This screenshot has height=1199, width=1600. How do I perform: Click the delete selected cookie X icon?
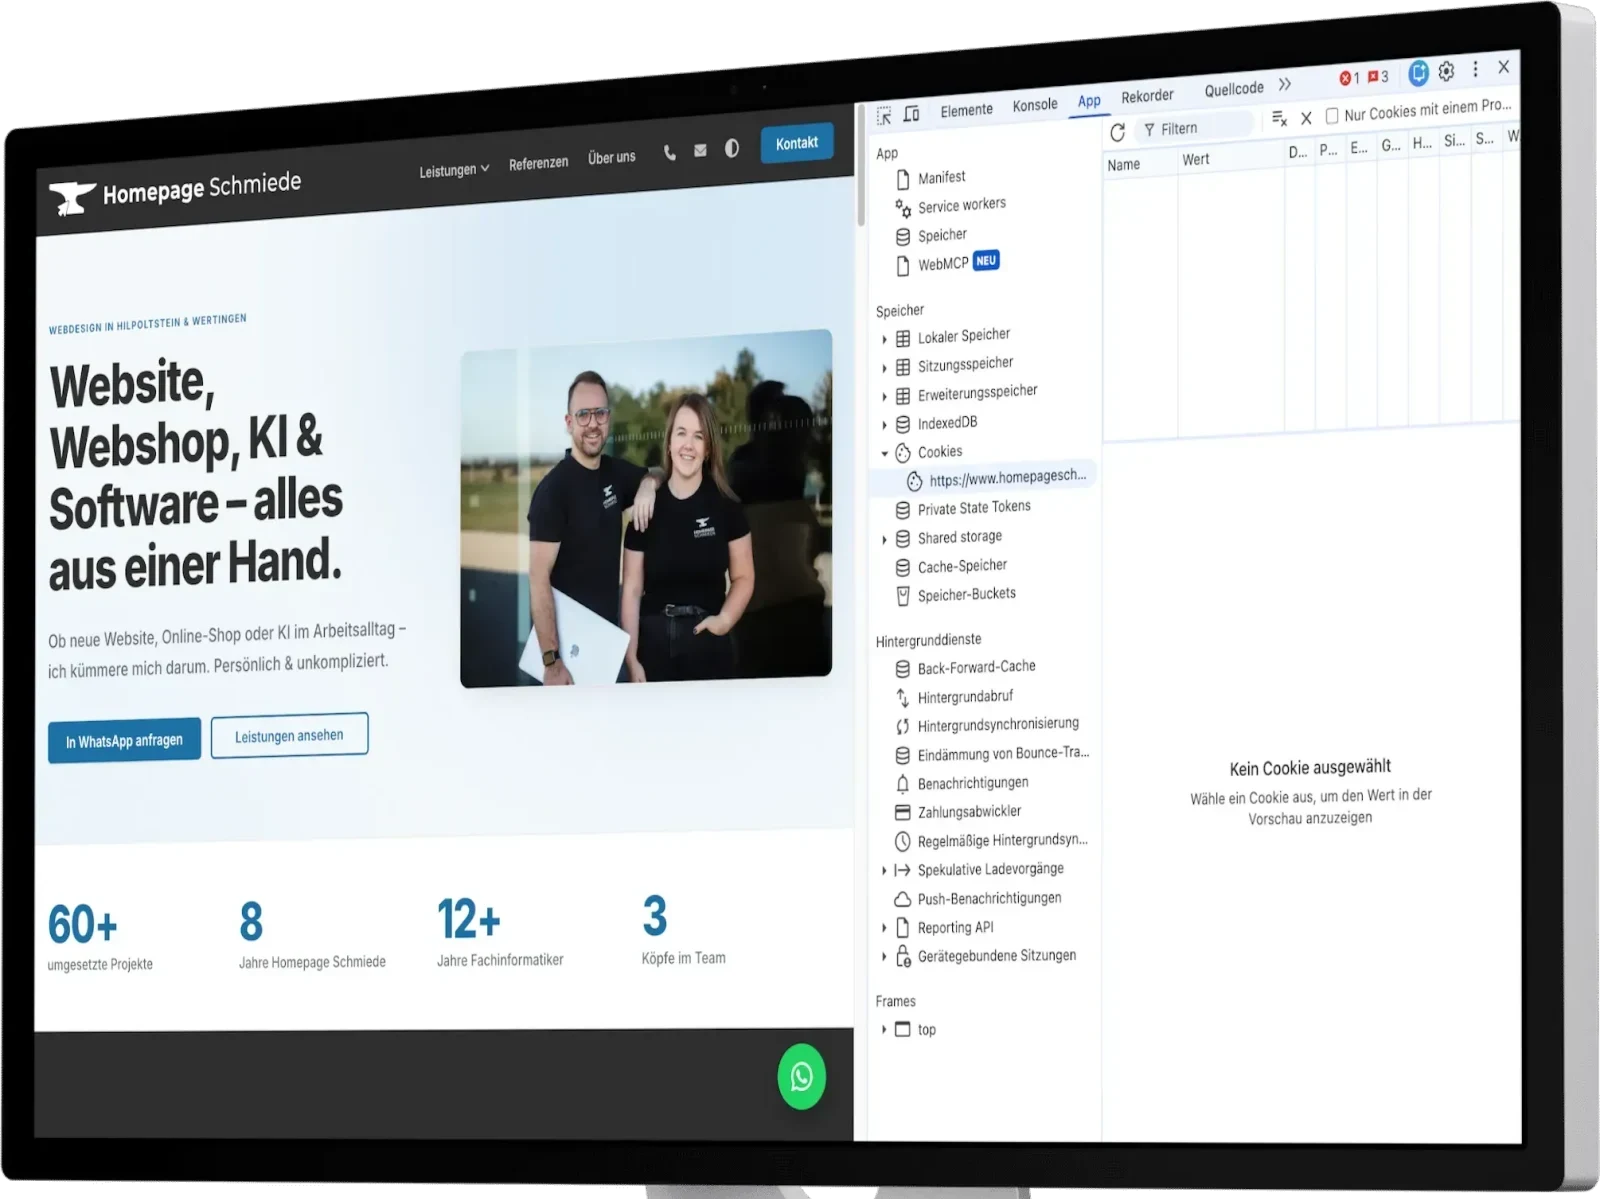1306,118
